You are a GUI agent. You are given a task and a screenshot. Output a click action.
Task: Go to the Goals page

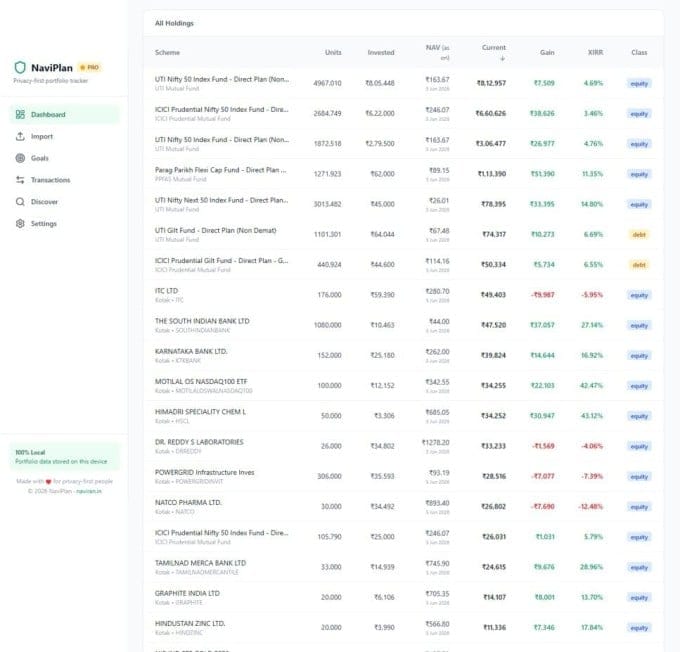tap(65, 158)
